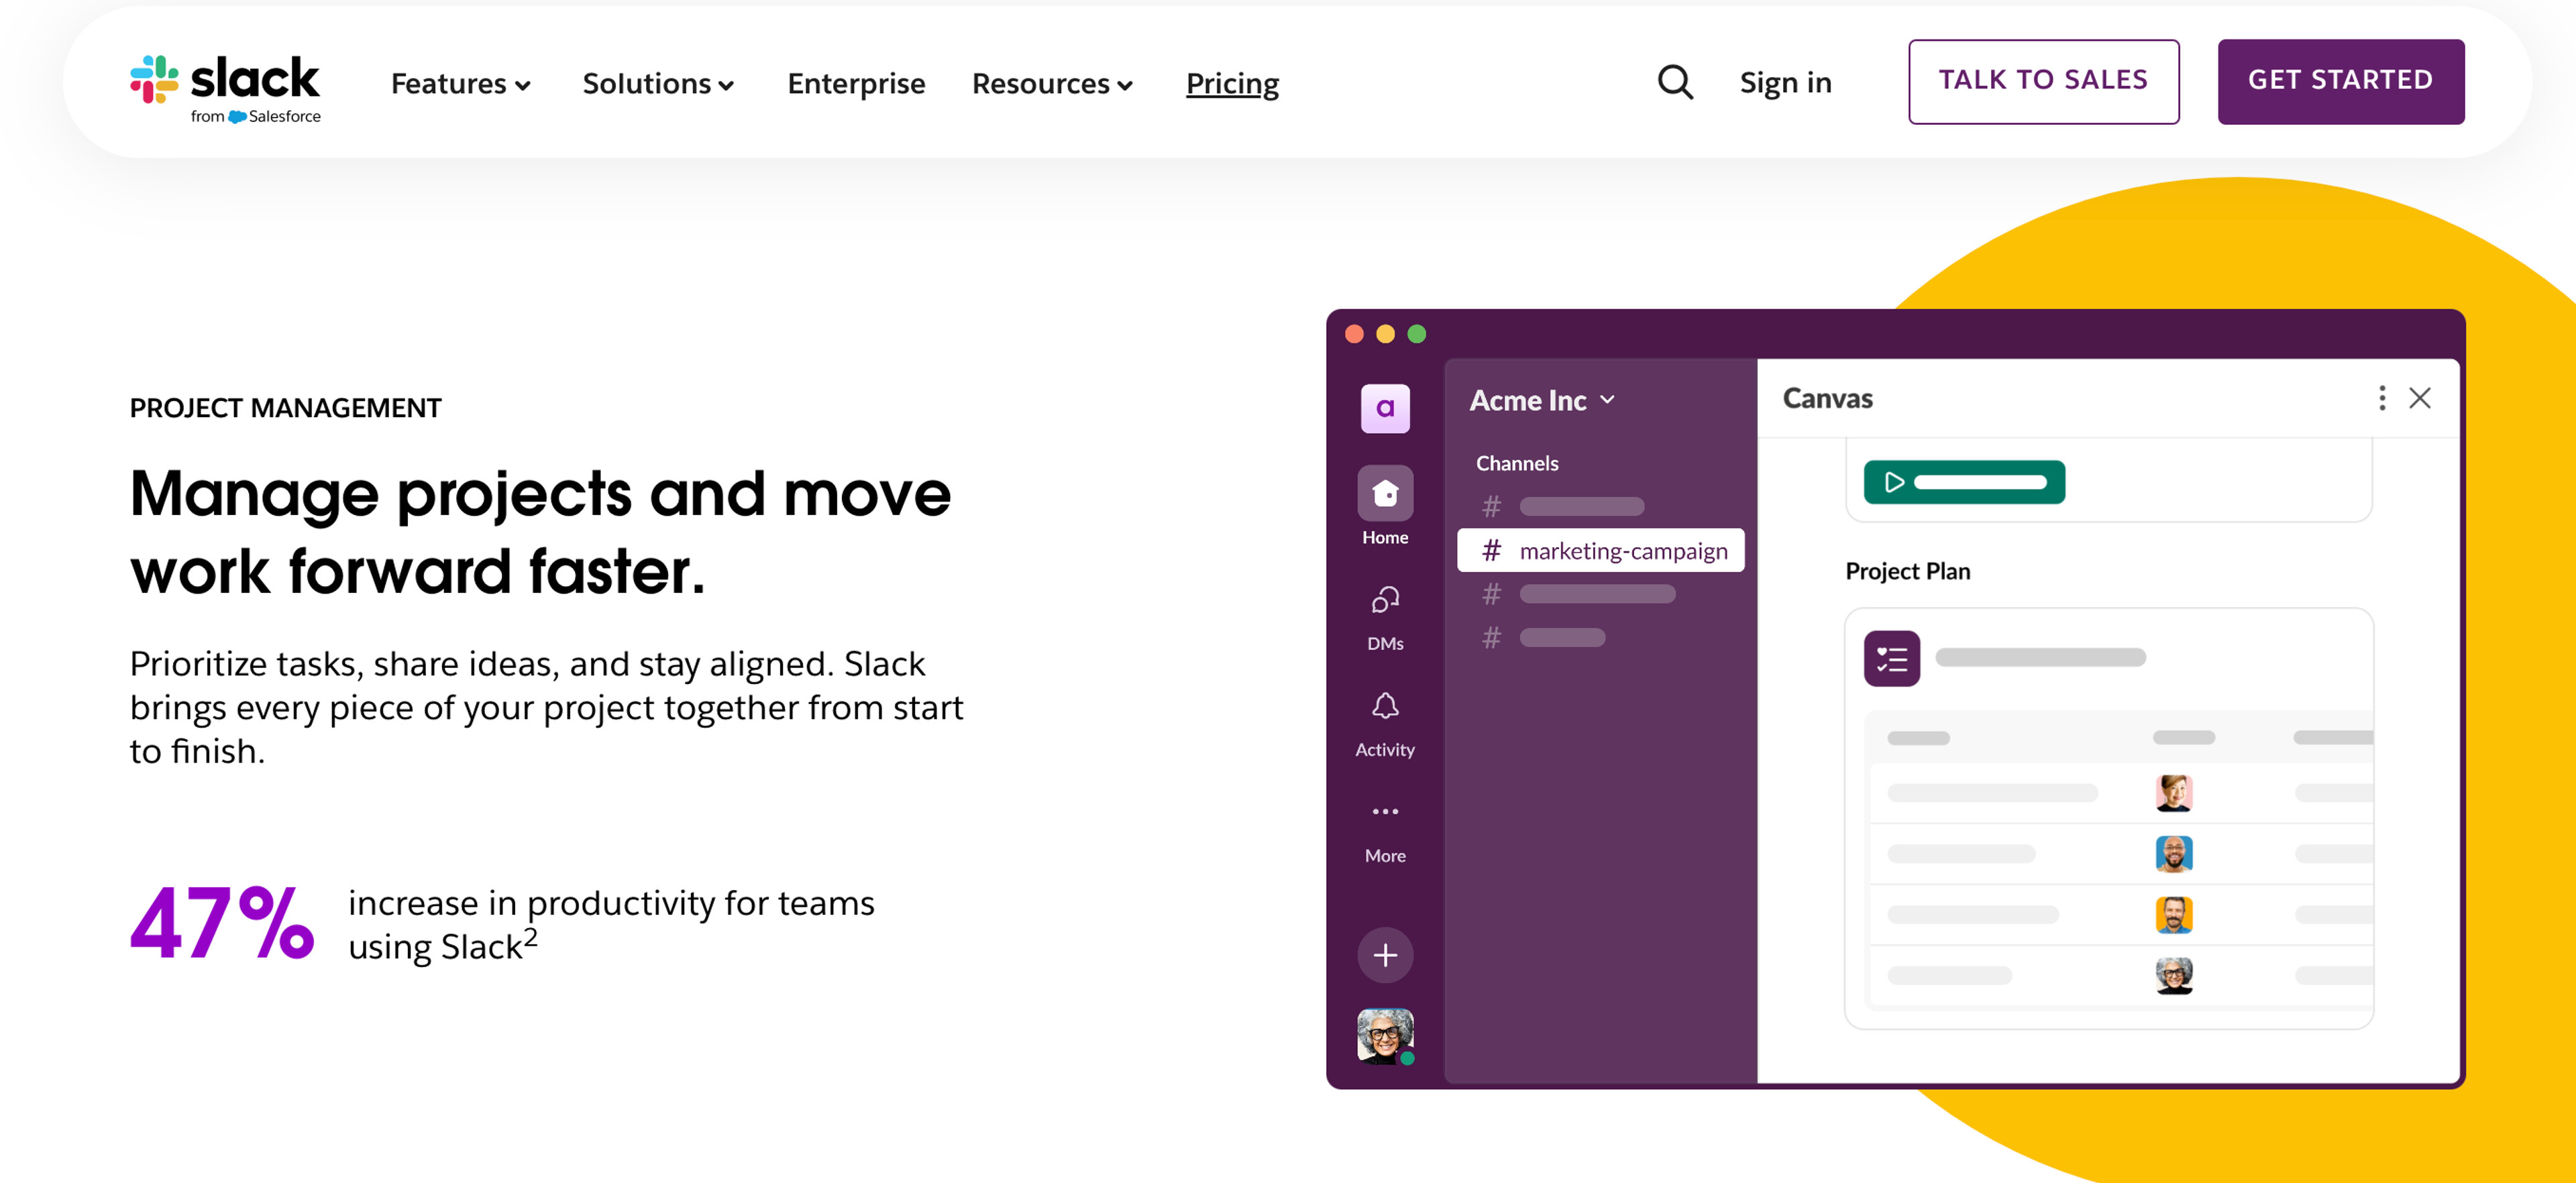The height and width of the screenshot is (1183, 2576).
Task: Click the Slack logo in the header
Action: (x=225, y=88)
